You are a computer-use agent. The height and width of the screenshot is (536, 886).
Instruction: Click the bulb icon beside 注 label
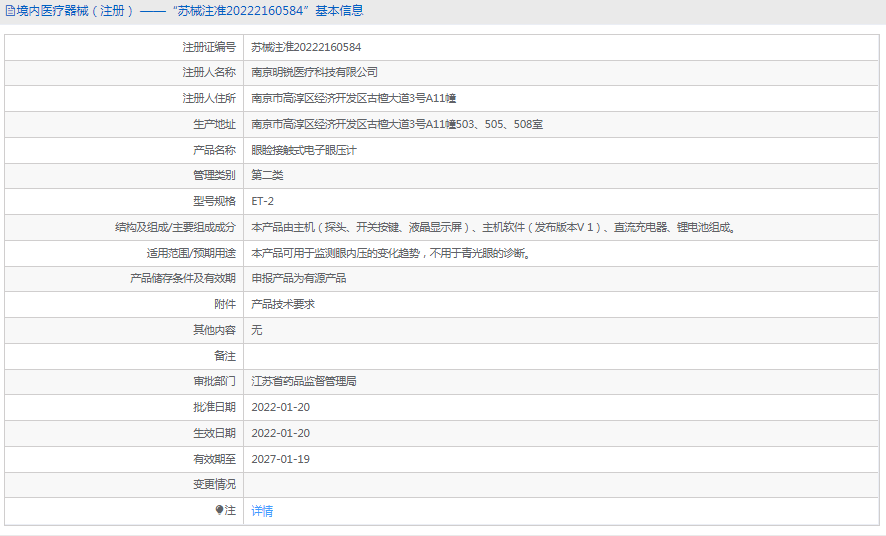(x=219, y=510)
